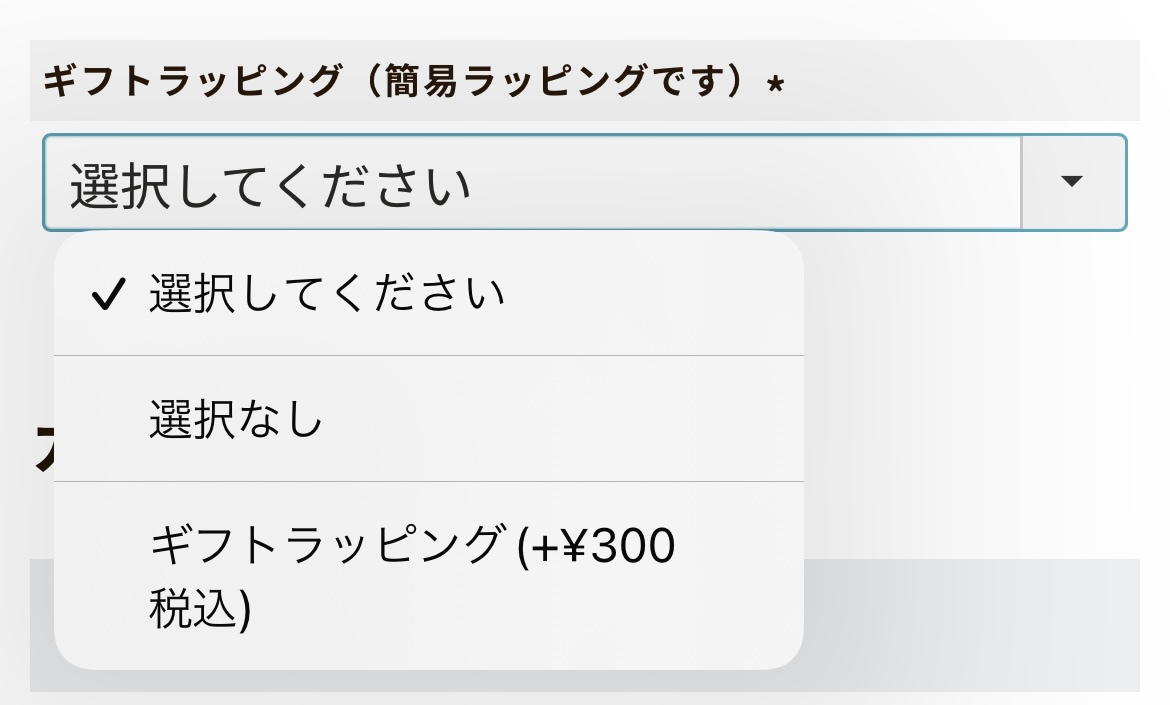
Task: Click the ギフトラッピング word in the third option
Action: tap(325, 546)
